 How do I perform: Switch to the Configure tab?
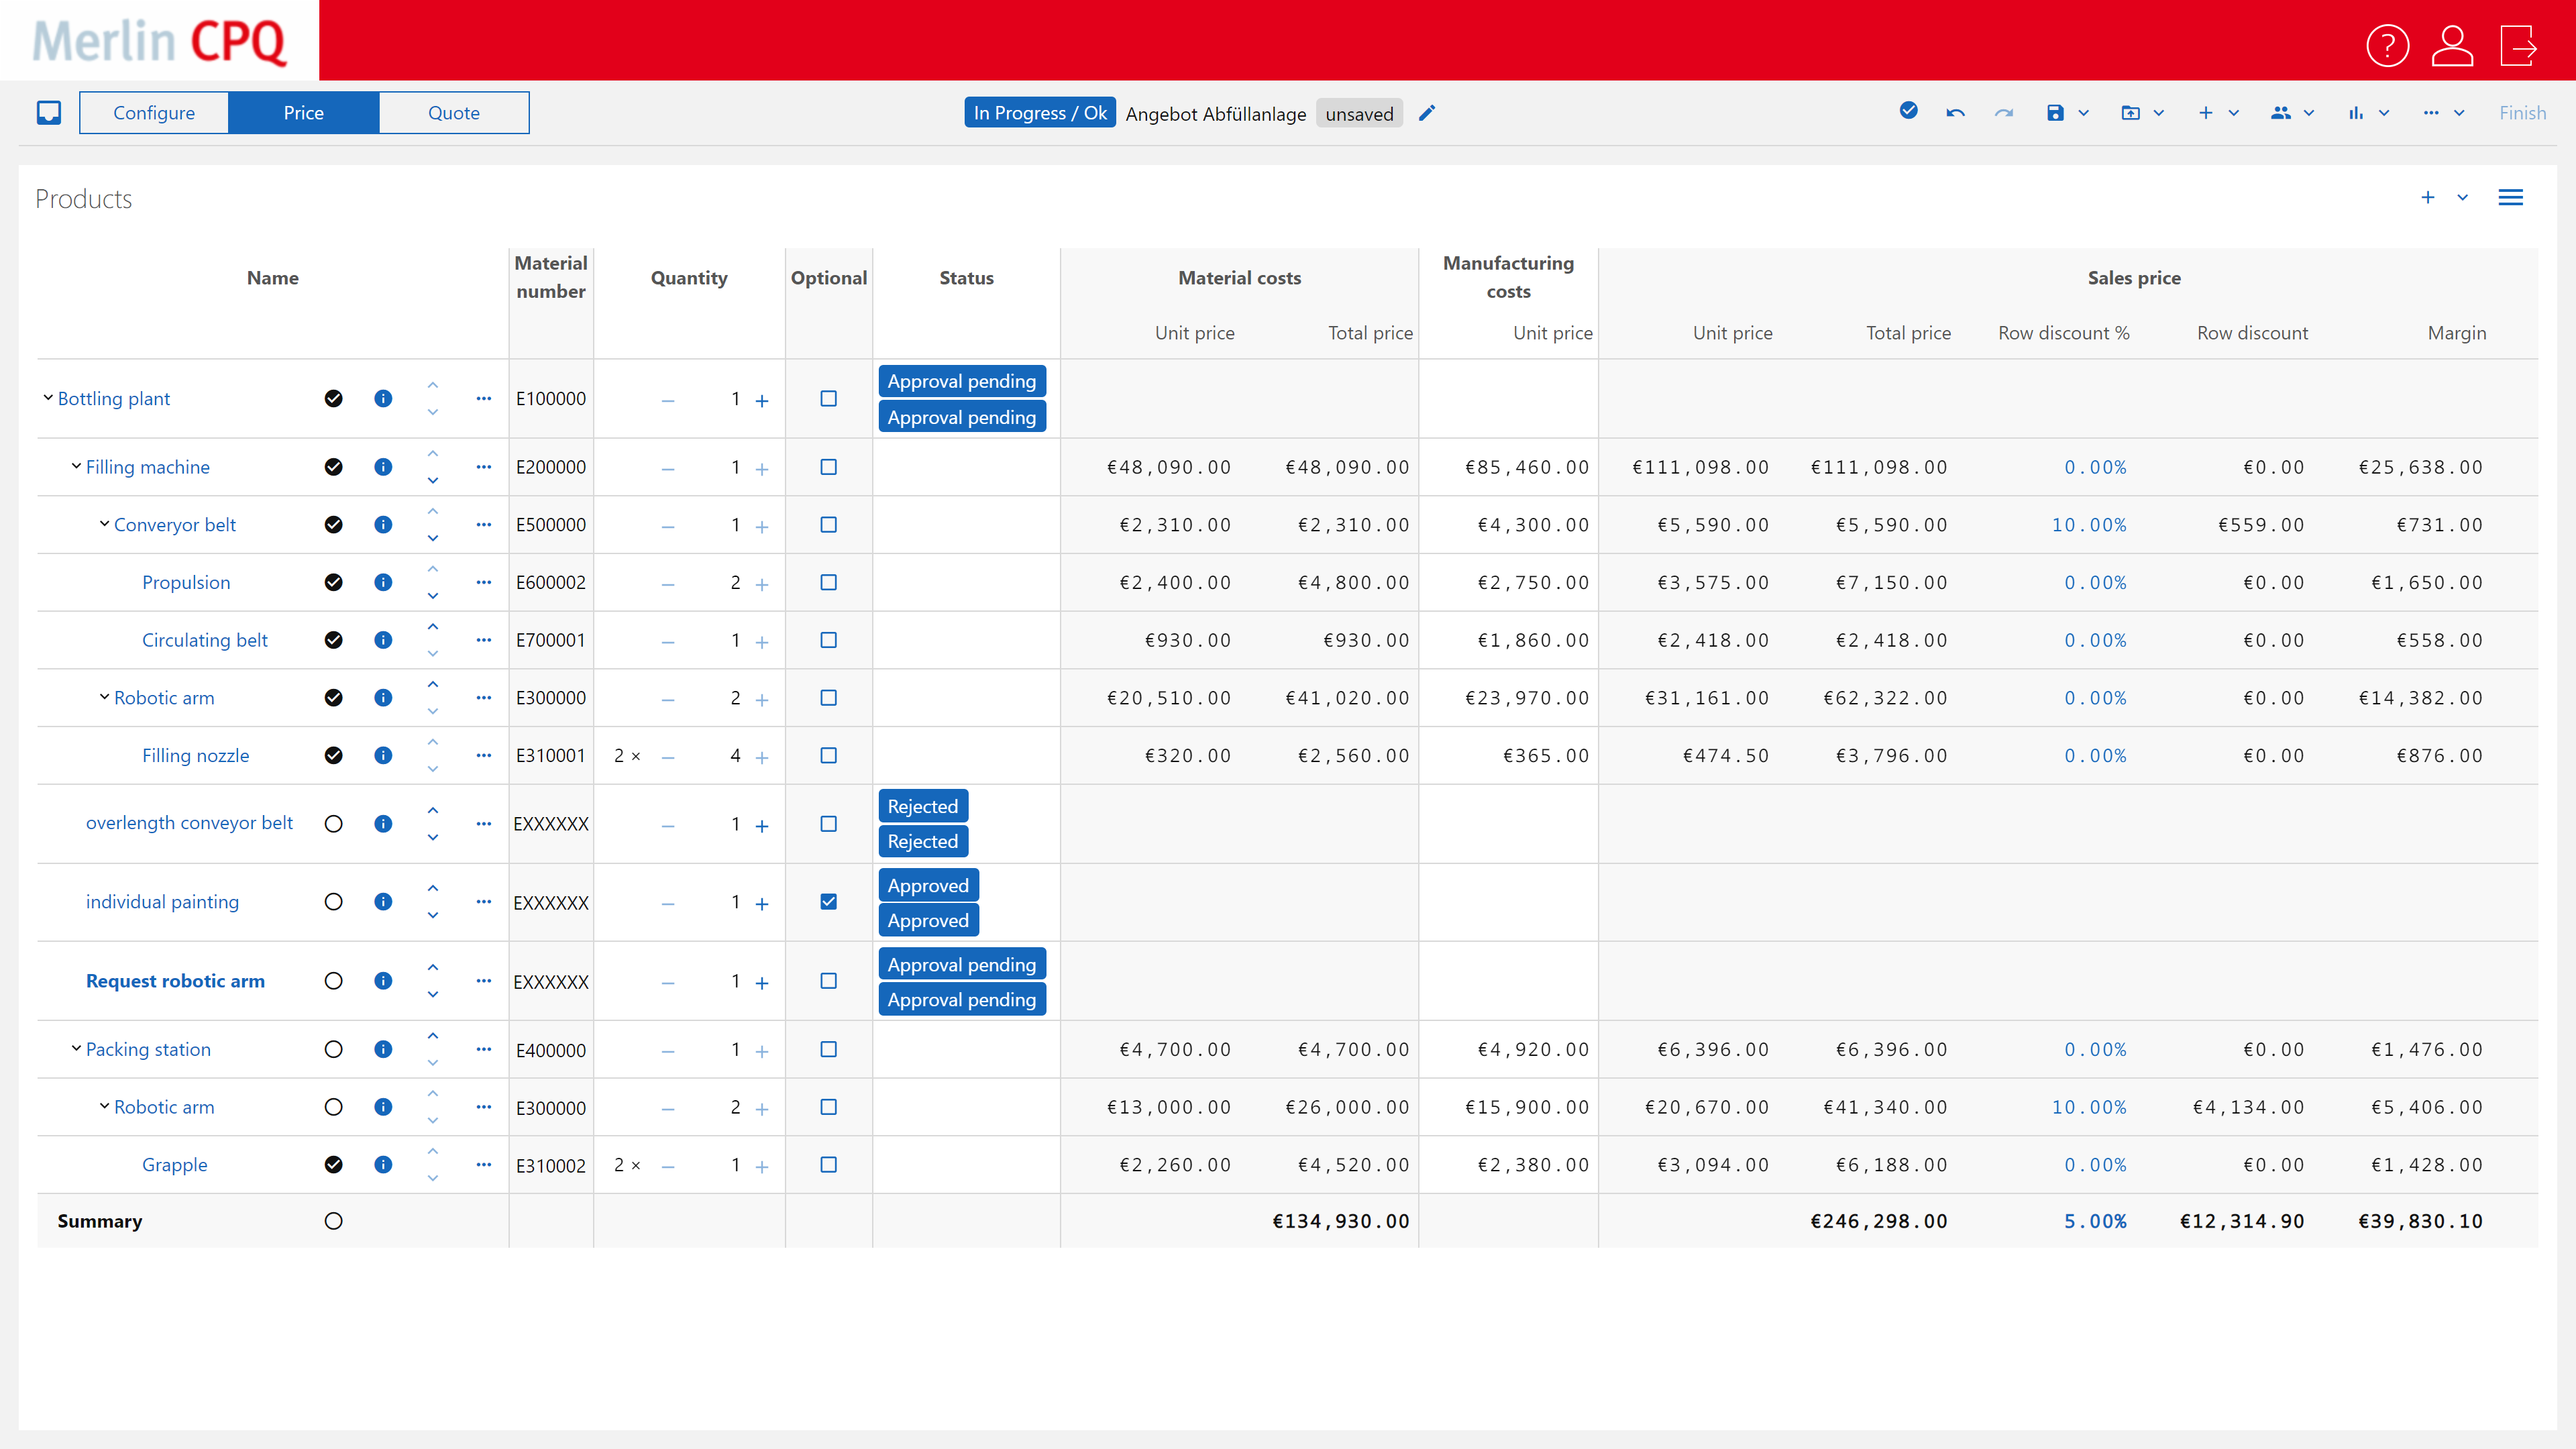point(154,113)
